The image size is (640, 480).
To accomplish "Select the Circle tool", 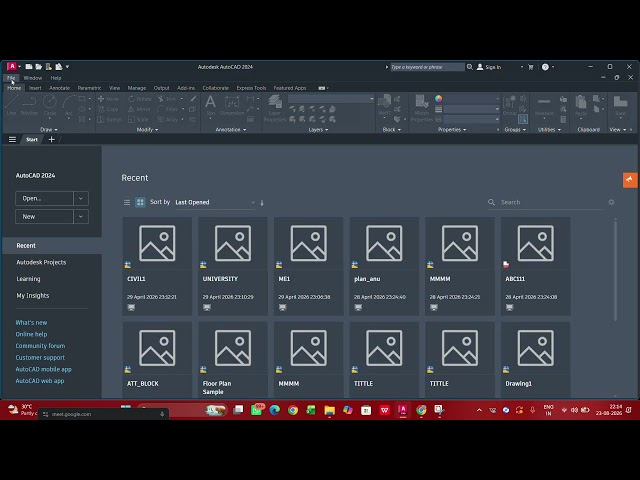I will click(x=50, y=104).
